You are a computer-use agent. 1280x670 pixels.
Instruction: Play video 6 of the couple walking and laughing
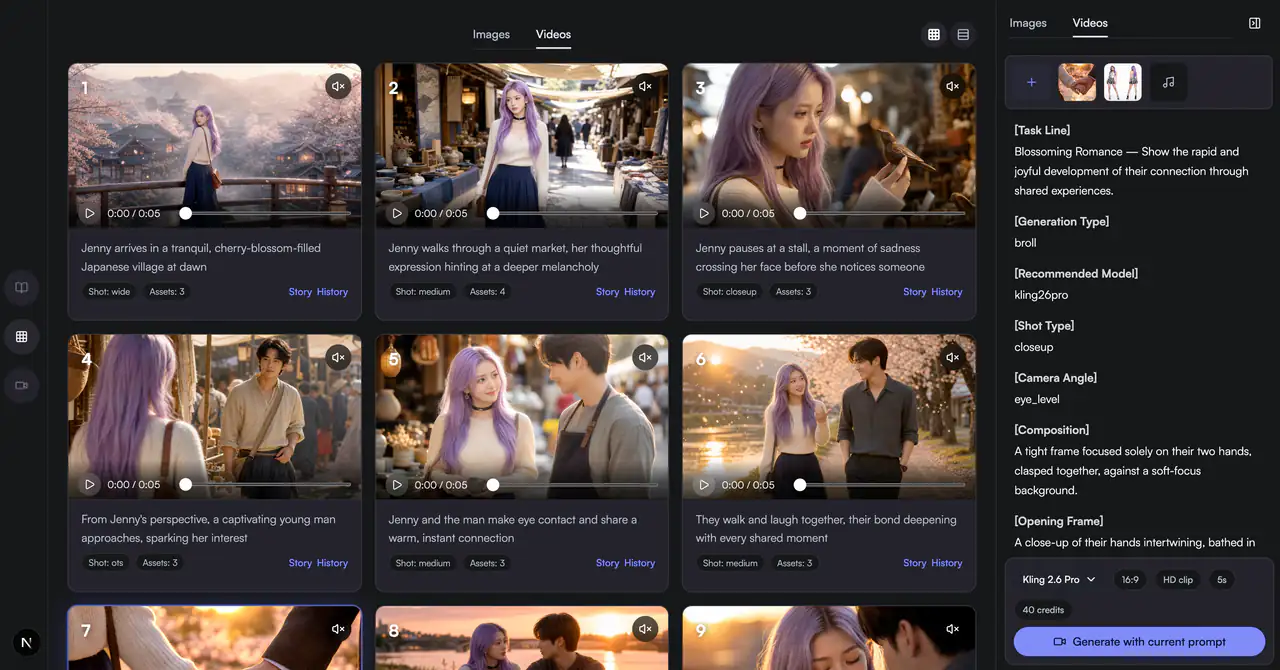pos(704,484)
